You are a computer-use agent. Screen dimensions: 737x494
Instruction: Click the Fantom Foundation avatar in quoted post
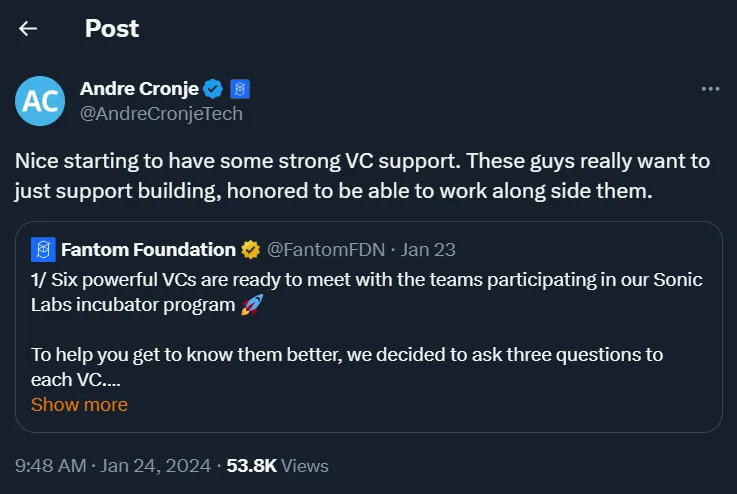tap(43, 250)
